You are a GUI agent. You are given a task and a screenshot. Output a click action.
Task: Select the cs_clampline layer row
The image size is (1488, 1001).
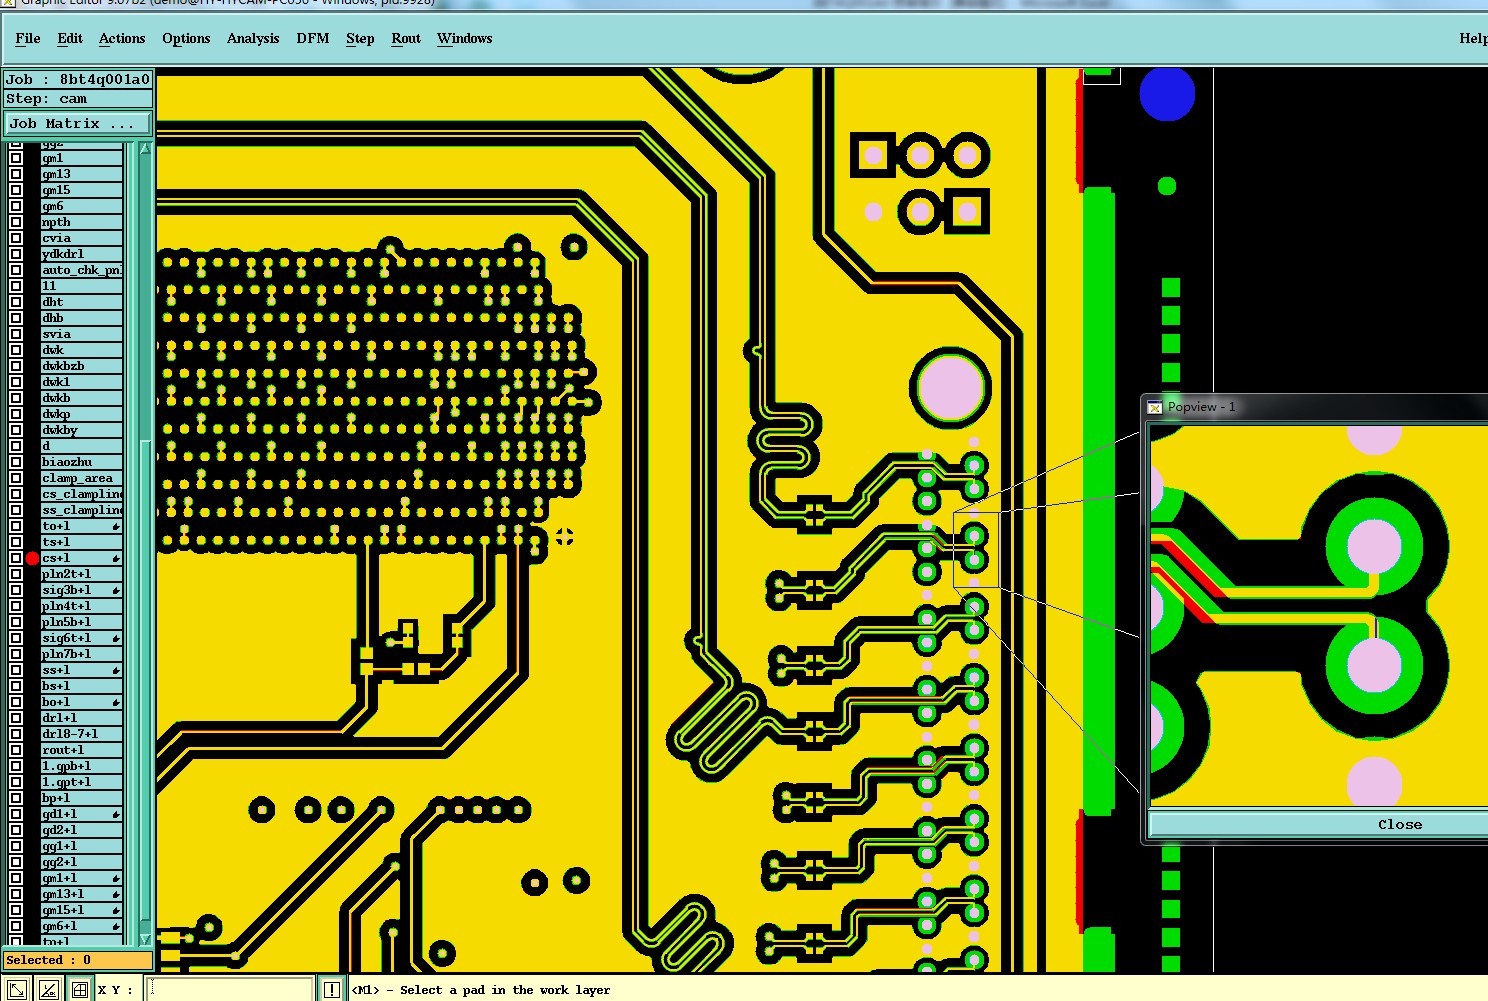pyautogui.click(x=81, y=494)
